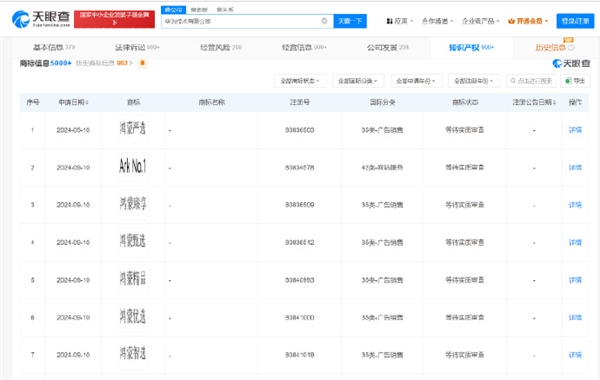
Task: Click the 点击进行搜索 trademark search box
Action: pos(531,81)
